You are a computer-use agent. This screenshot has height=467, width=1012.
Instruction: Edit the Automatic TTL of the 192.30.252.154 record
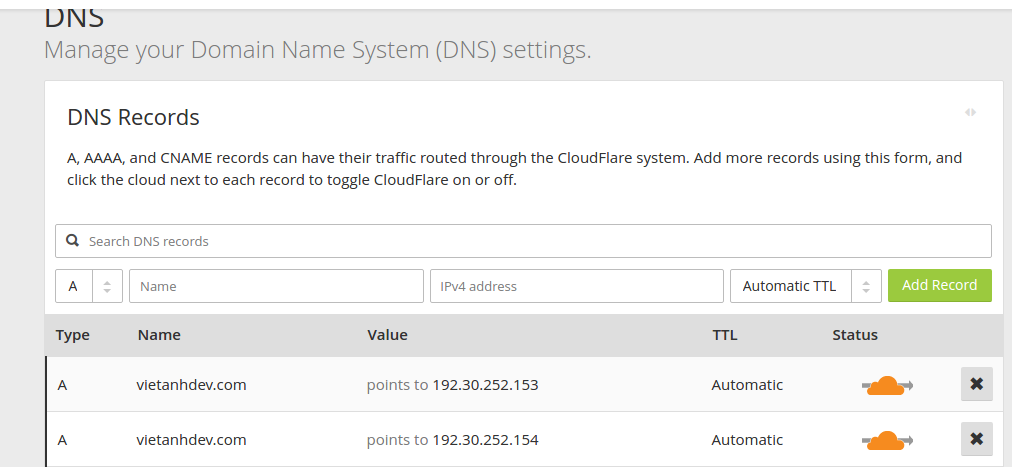pos(747,440)
